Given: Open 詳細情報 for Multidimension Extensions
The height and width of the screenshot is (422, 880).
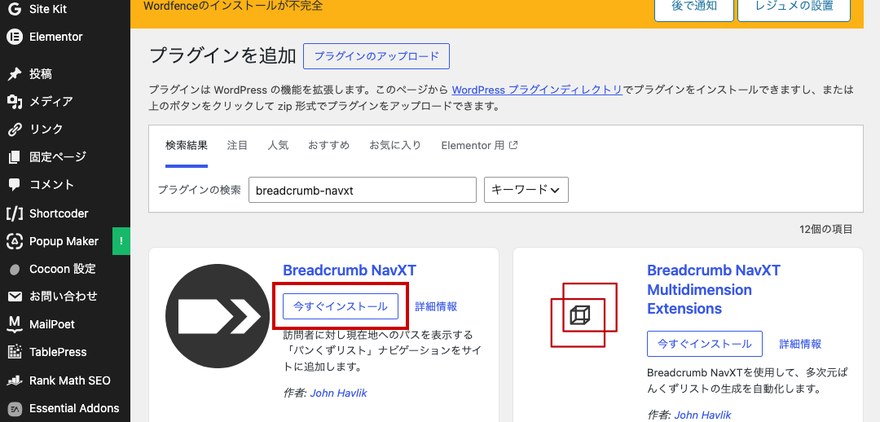Looking at the screenshot, I should pos(800,344).
